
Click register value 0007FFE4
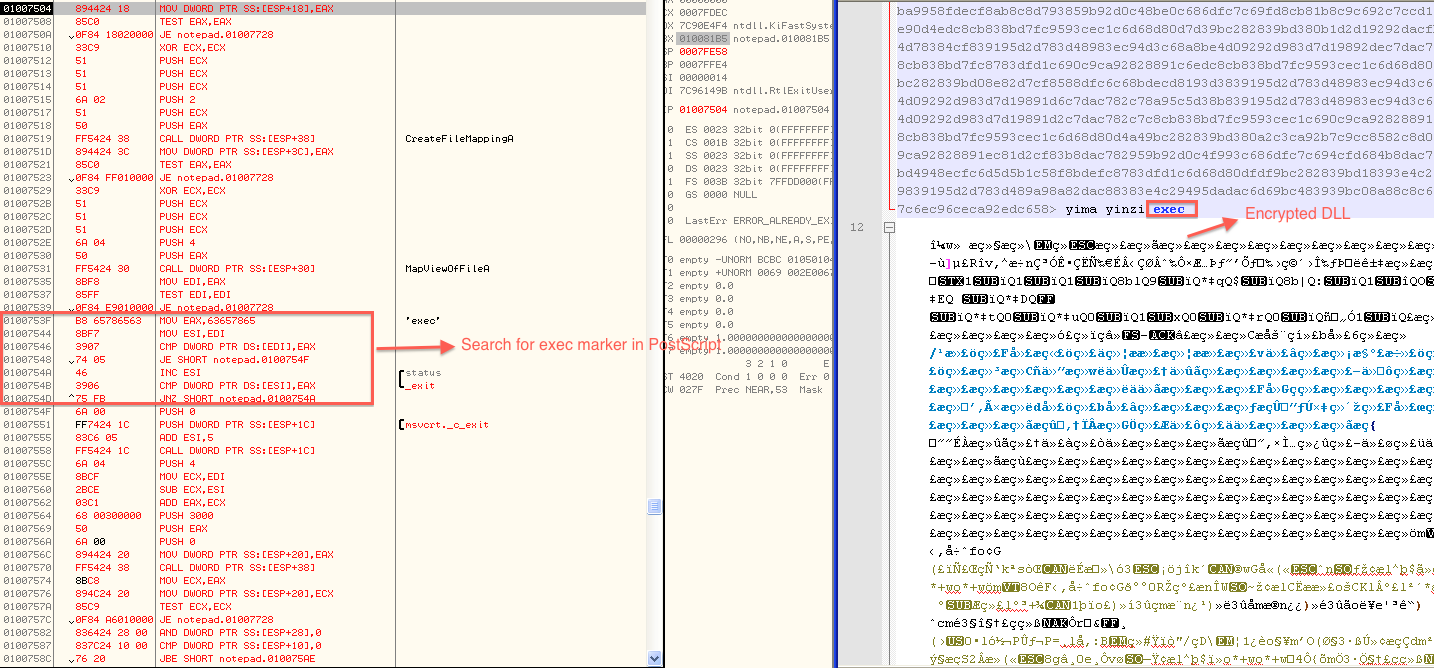[x=703, y=63]
